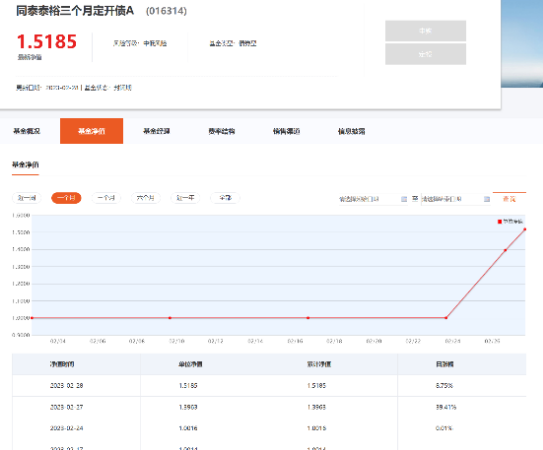Screen dimensions: 543x450
Task: Click the 2023-02-27 date cell
Action: click(66, 407)
